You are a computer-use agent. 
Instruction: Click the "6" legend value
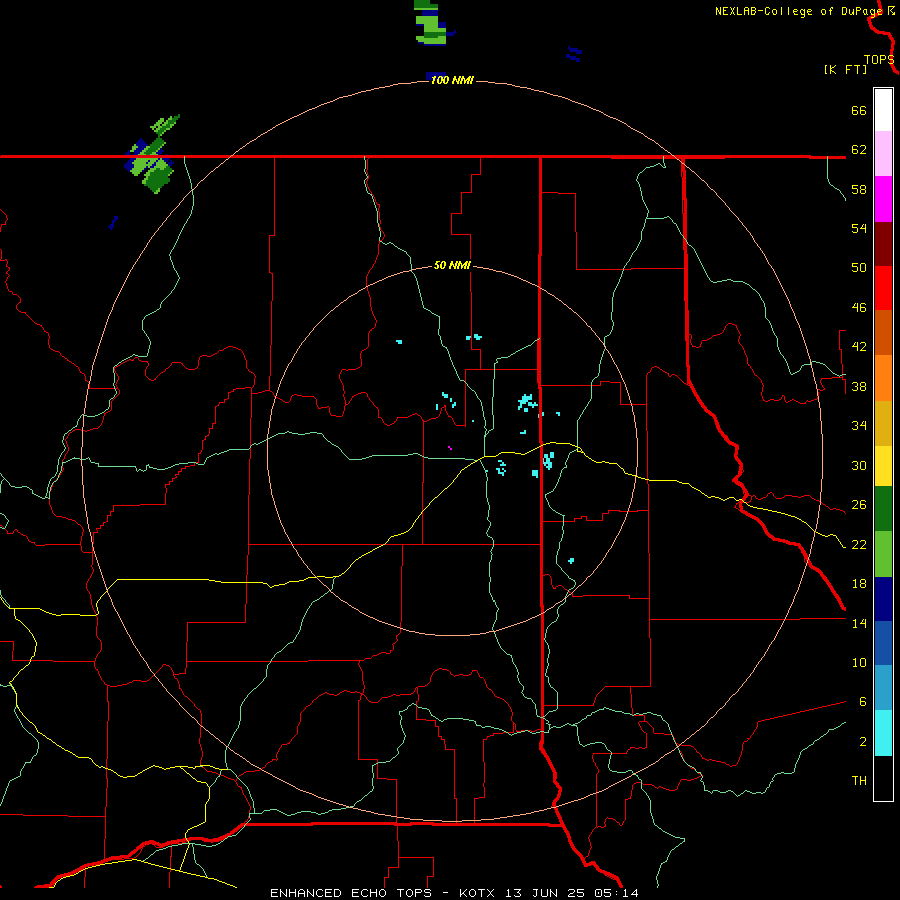pos(862,702)
